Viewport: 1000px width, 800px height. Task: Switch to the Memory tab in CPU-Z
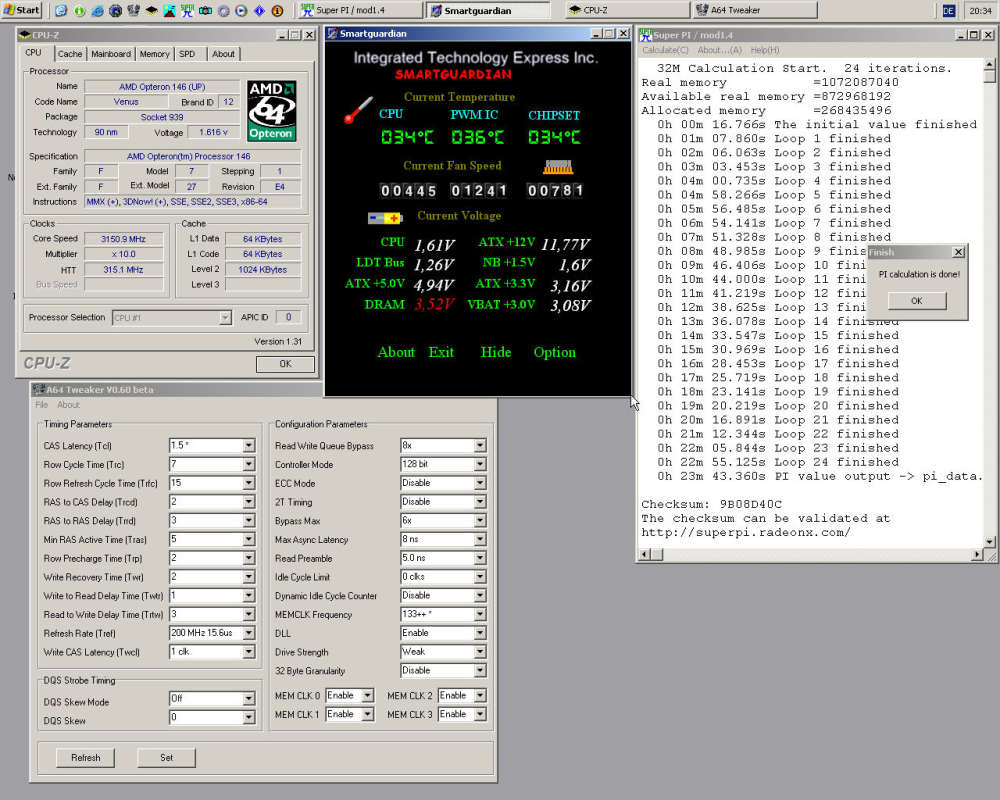point(154,54)
